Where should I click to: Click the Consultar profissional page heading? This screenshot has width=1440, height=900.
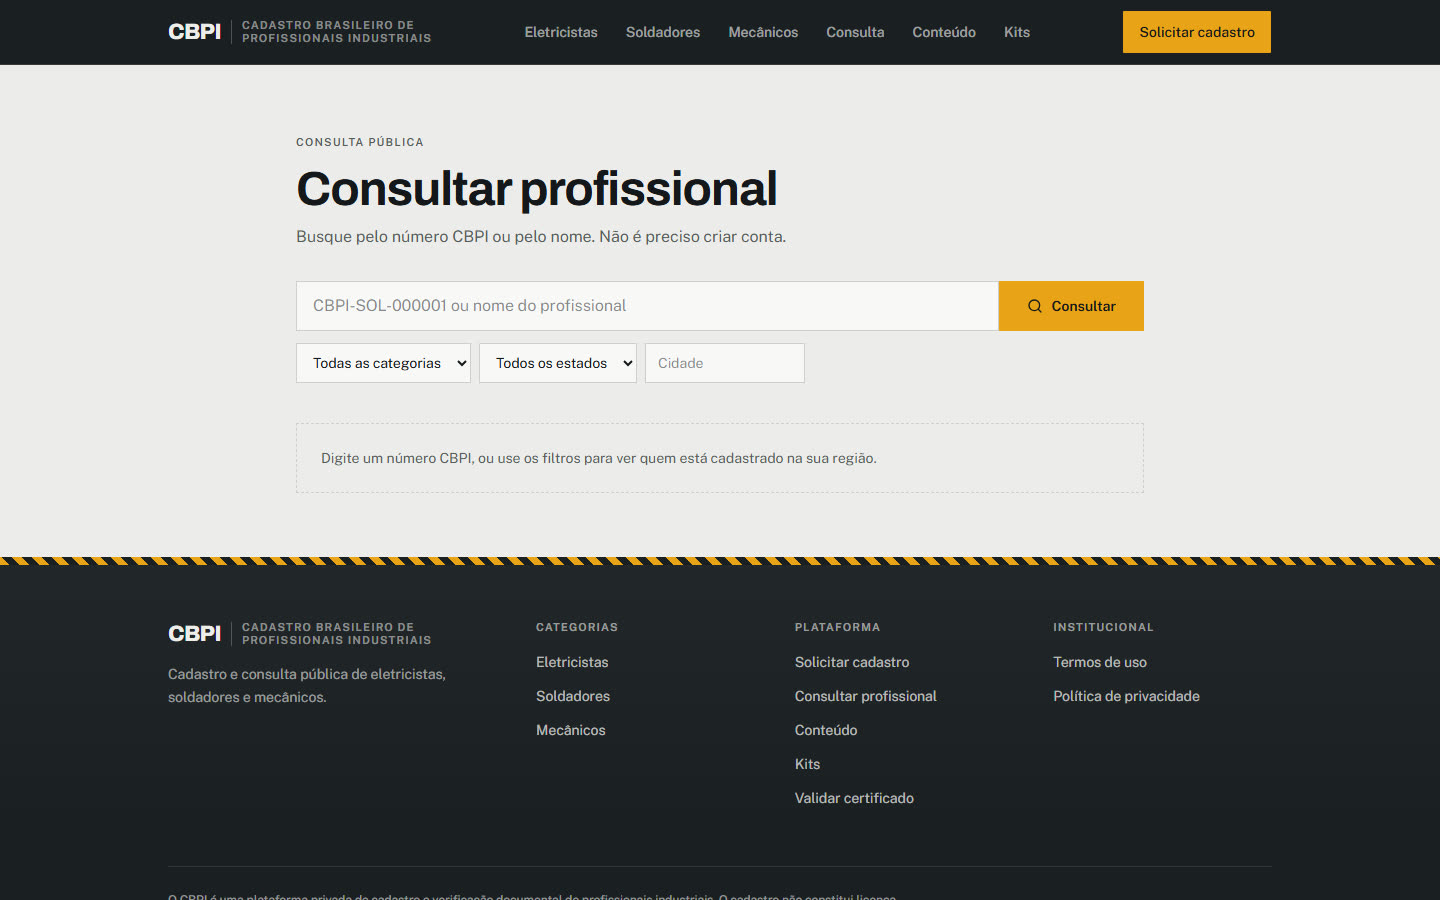point(537,189)
